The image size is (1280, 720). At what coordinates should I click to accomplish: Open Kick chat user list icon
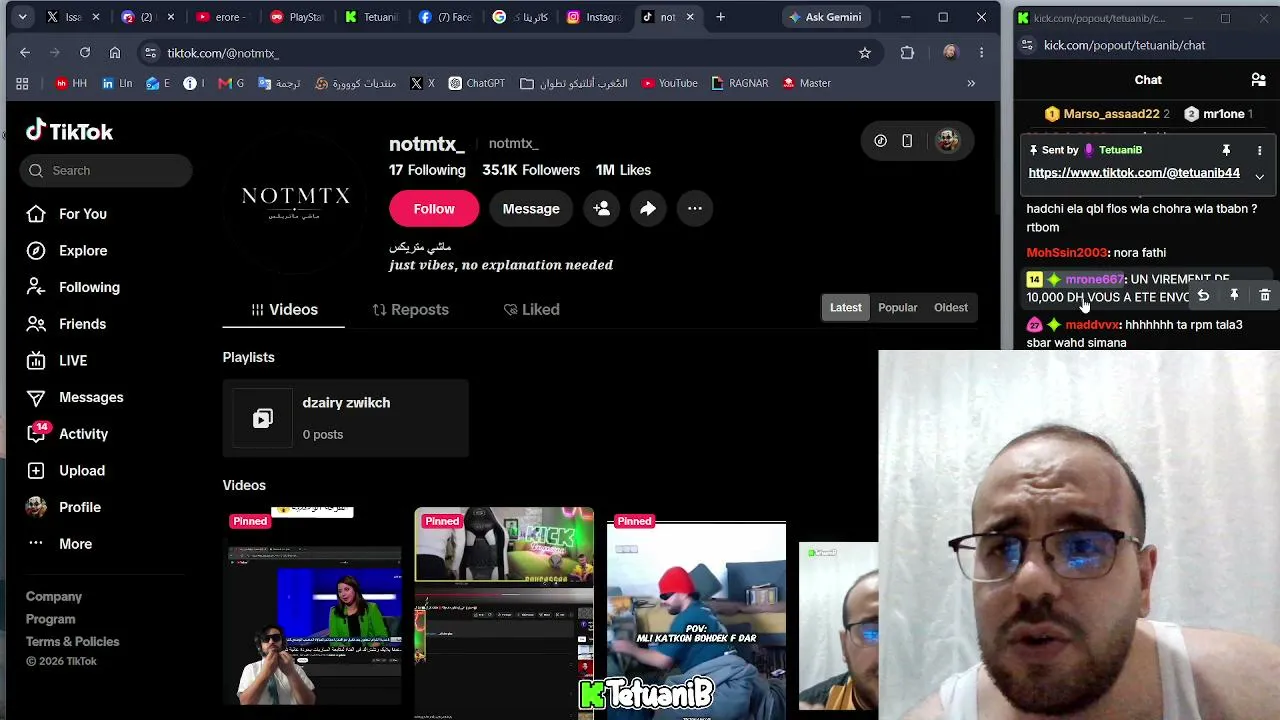[x=1259, y=80]
